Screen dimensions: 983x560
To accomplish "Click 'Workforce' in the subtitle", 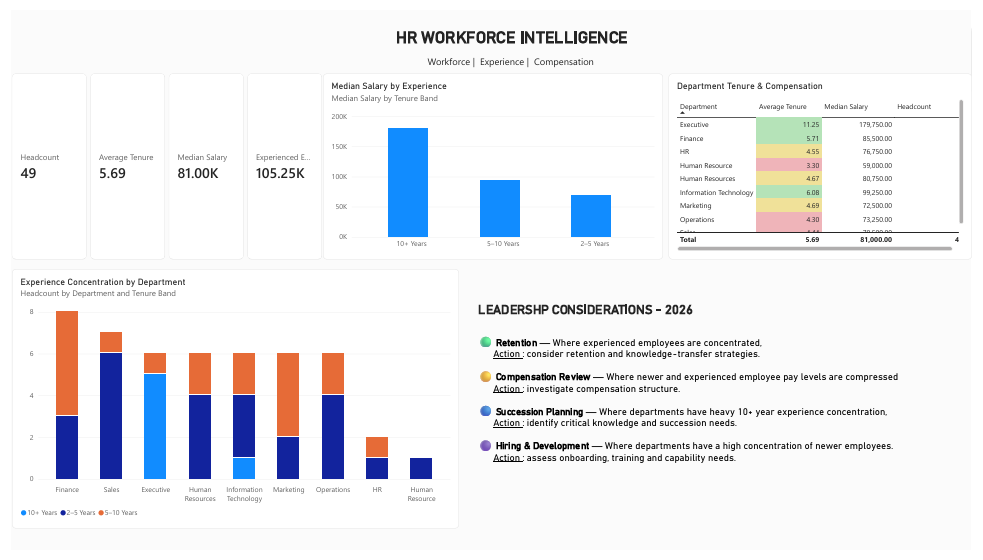I will tap(448, 62).
